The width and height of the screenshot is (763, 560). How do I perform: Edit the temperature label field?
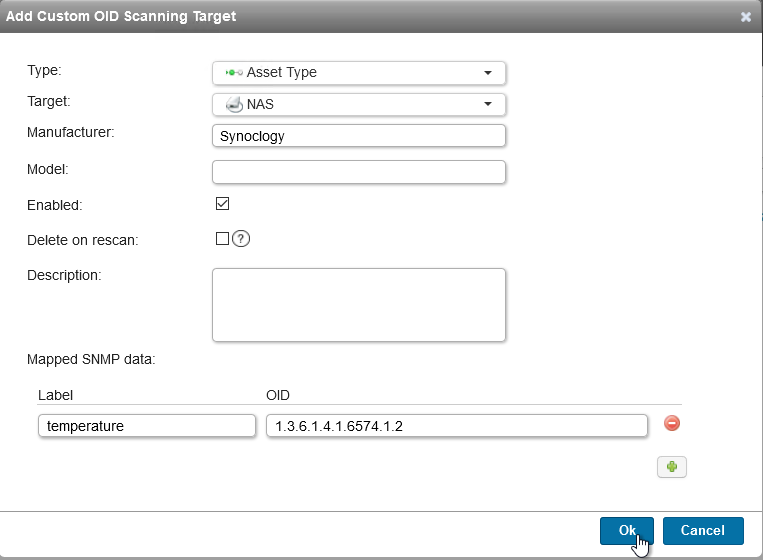(x=147, y=426)
